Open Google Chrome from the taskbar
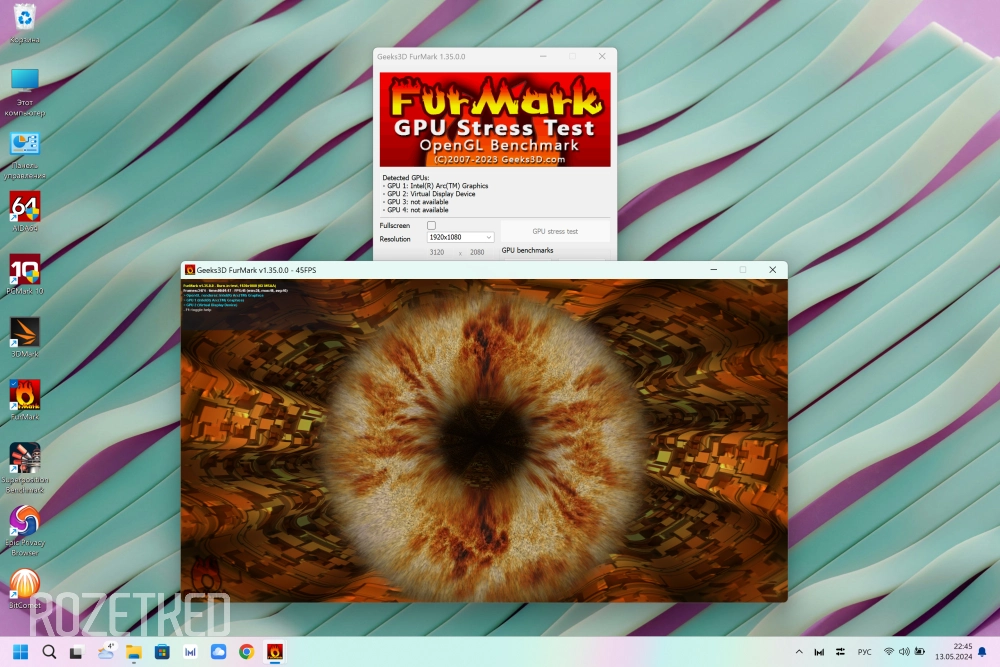 point(246,652)
